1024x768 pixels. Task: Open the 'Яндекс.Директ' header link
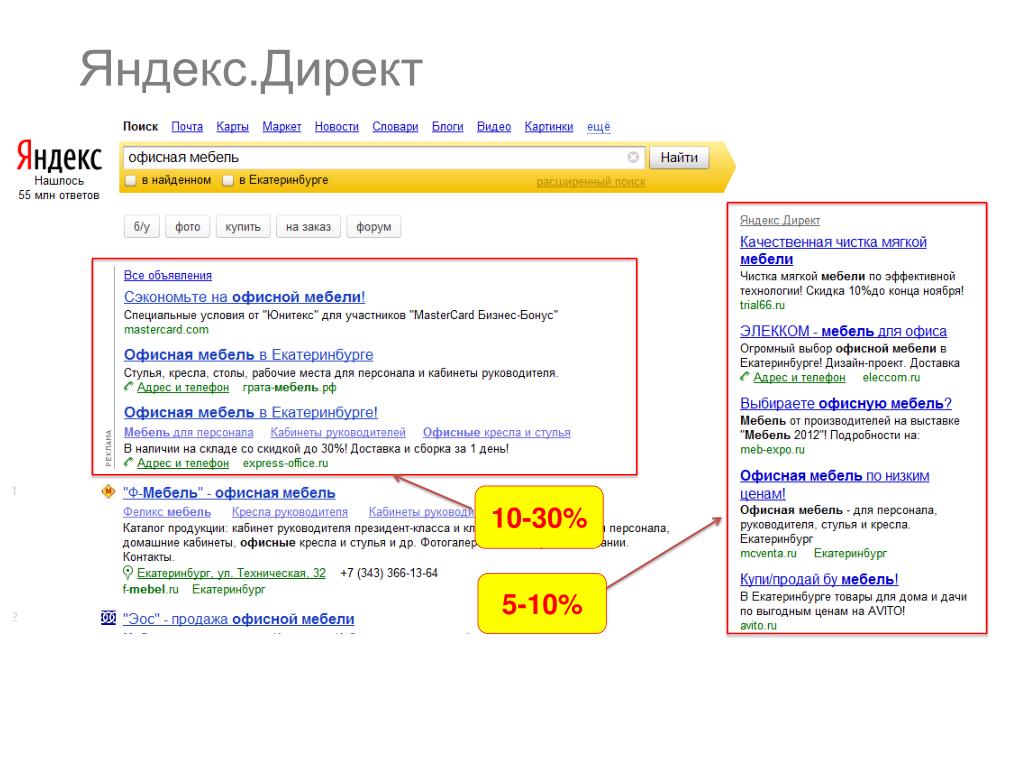click(x=780, y=220)
